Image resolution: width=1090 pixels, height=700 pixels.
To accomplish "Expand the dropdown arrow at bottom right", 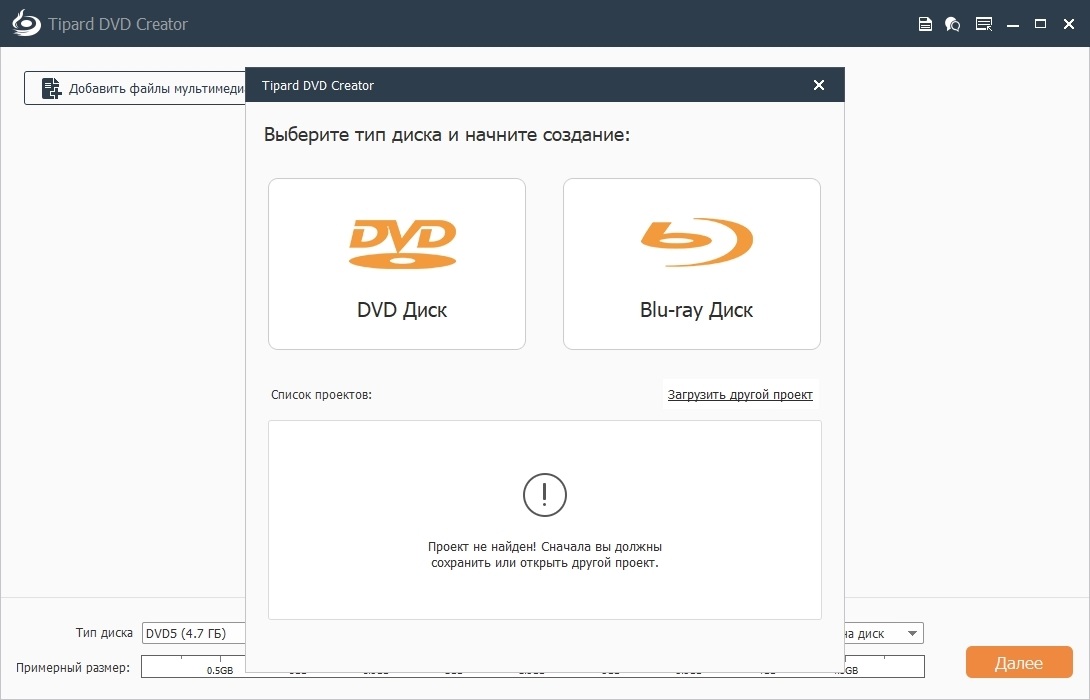I will tap(911, 633).
